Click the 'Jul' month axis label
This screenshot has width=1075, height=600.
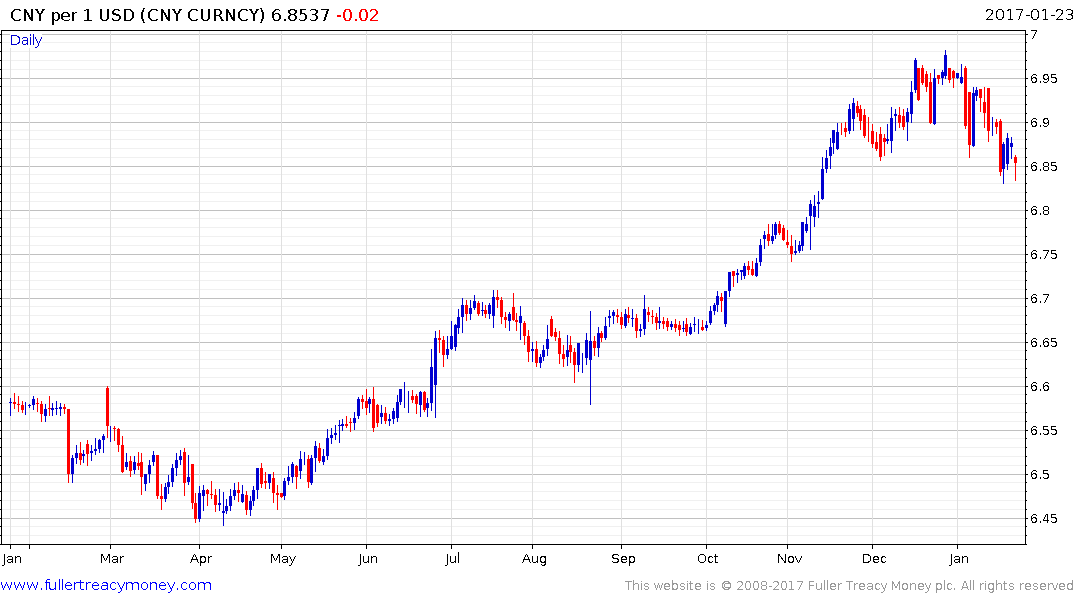[x=452, y=559]
